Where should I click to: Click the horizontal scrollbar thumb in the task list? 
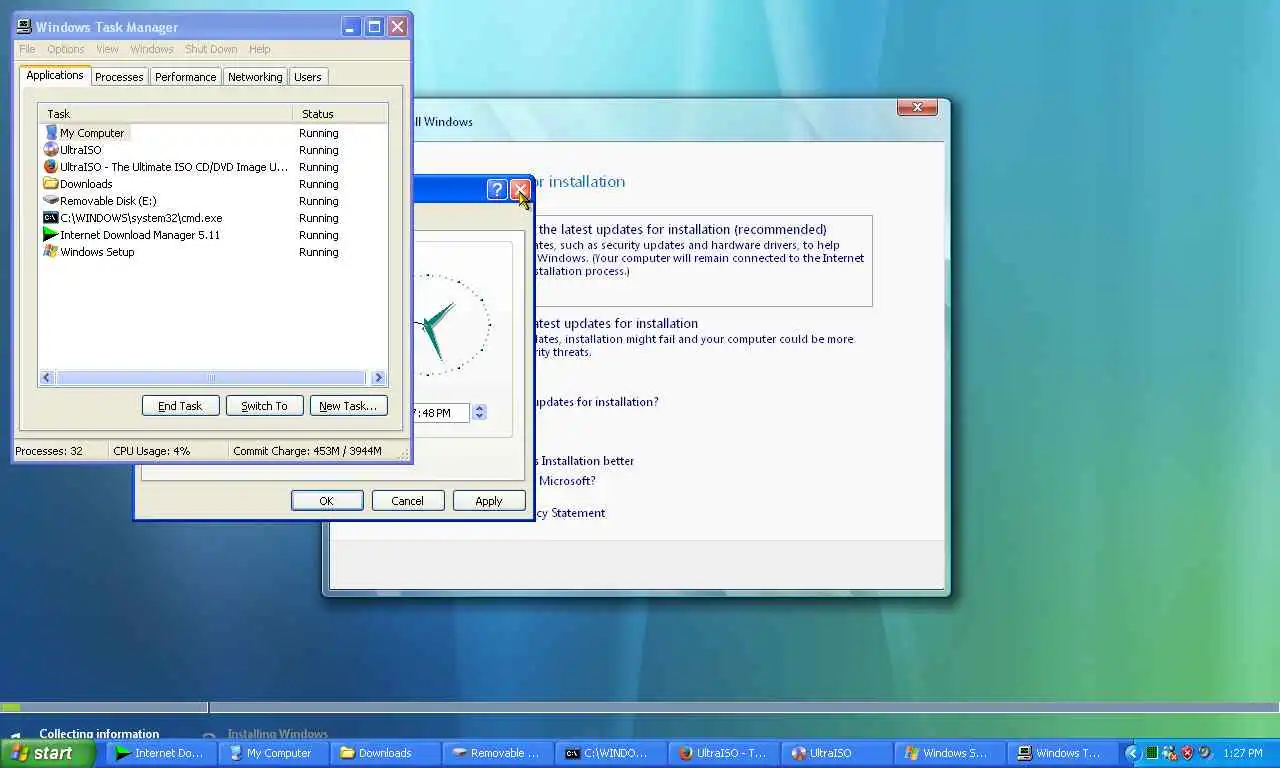coord(211,378)
